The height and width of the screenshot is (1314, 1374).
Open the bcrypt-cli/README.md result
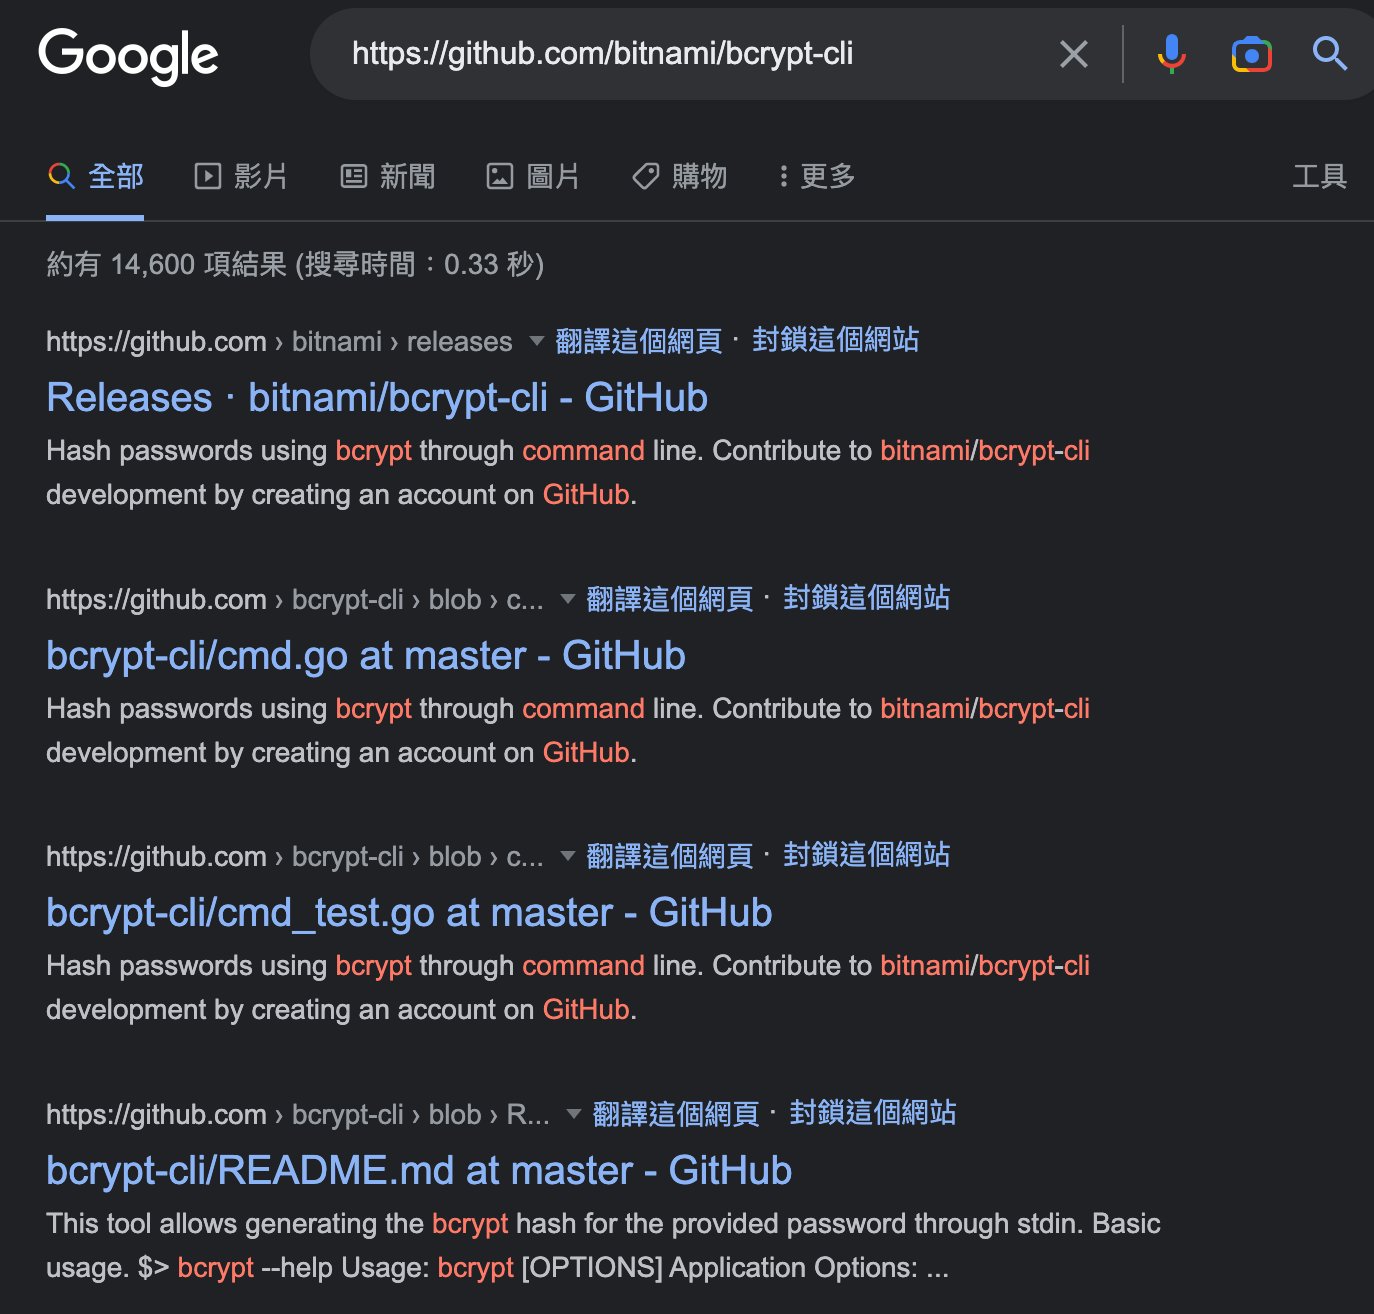tap(418, 1170)
